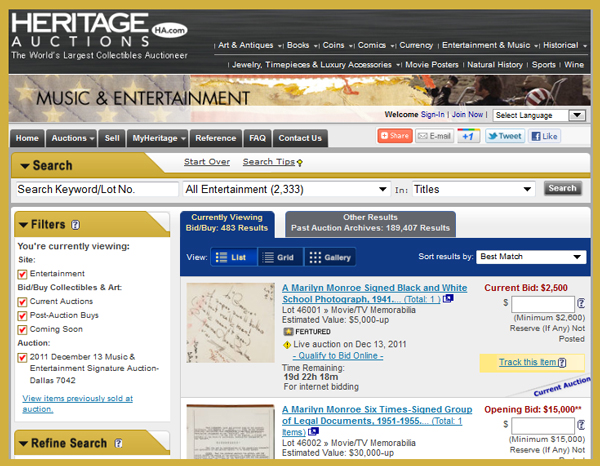The width and height of the screenshot is (600, 466).
Task: Click the image icon beside School Photograph title
Action: [448, 298]
